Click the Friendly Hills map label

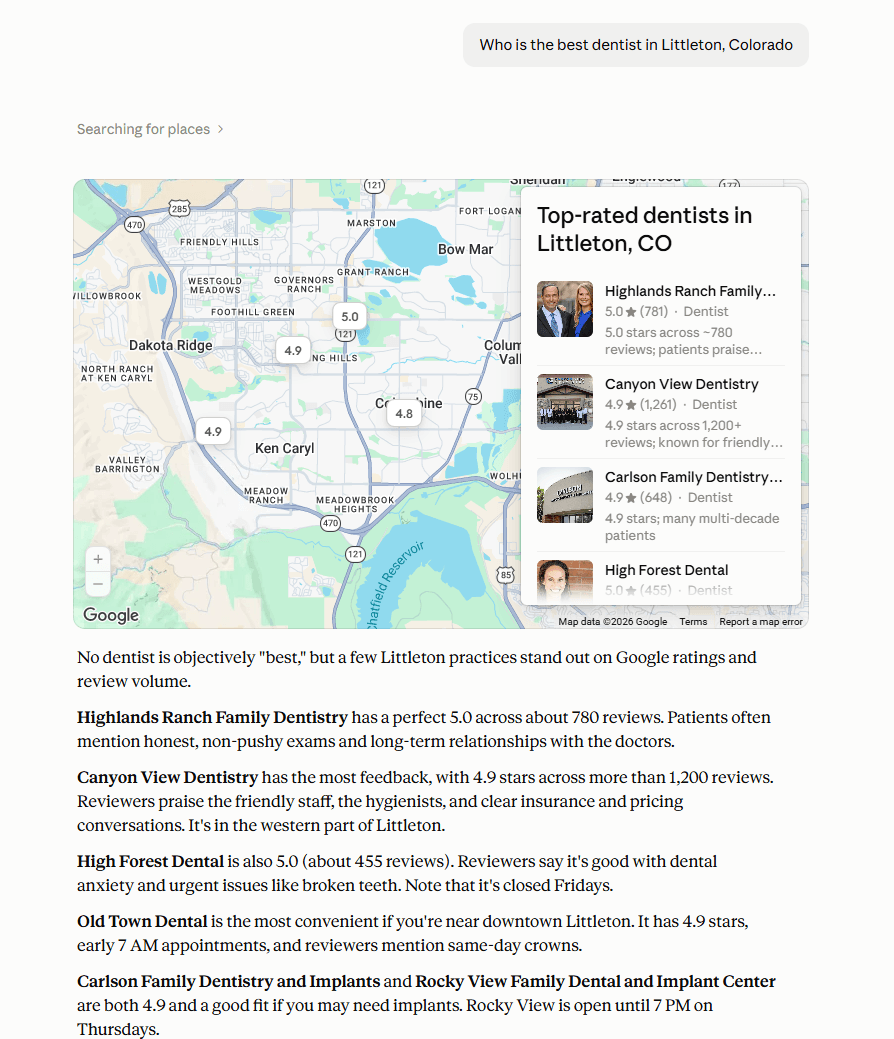click(x=219, y=242)
